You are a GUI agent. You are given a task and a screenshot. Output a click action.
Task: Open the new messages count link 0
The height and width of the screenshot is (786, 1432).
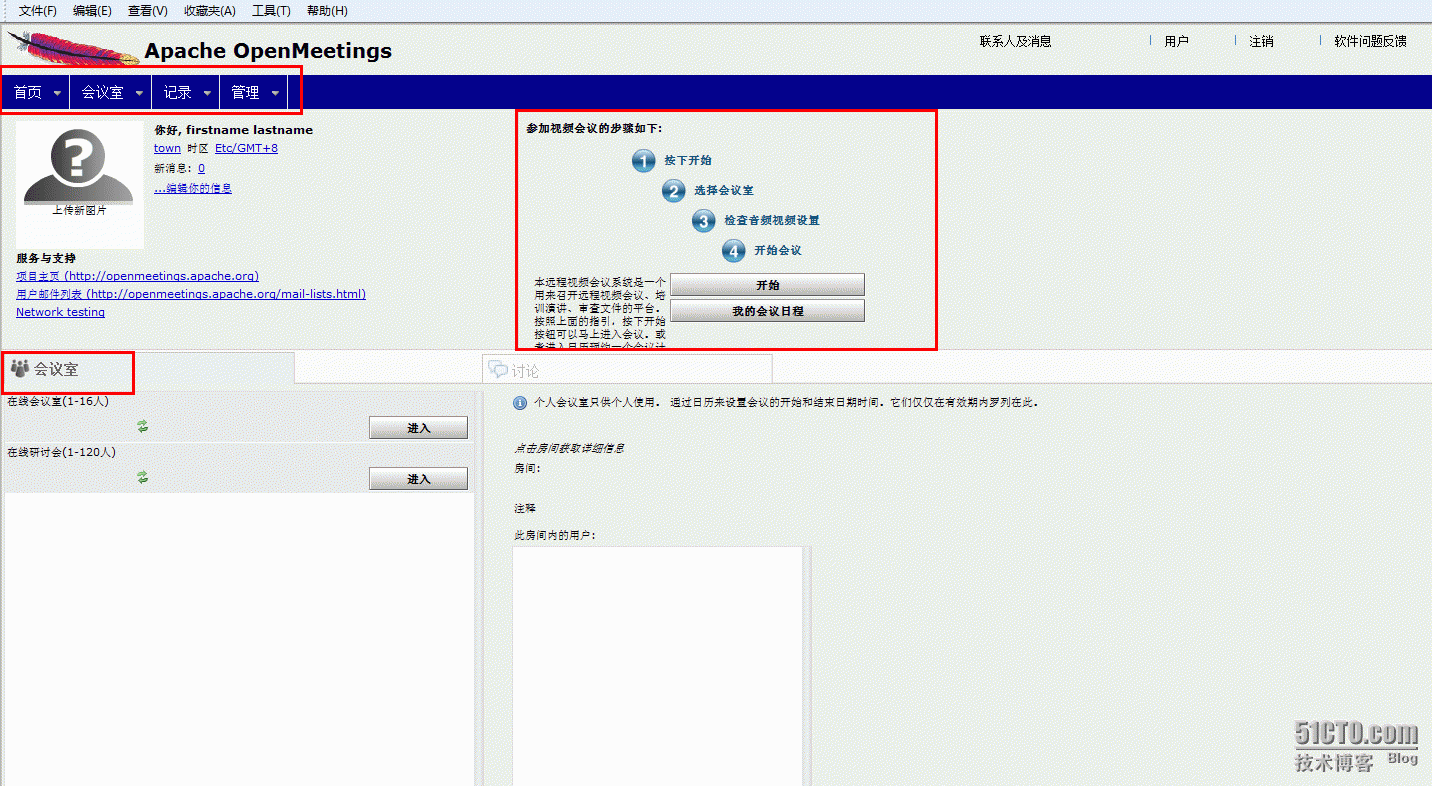[201, 168]
